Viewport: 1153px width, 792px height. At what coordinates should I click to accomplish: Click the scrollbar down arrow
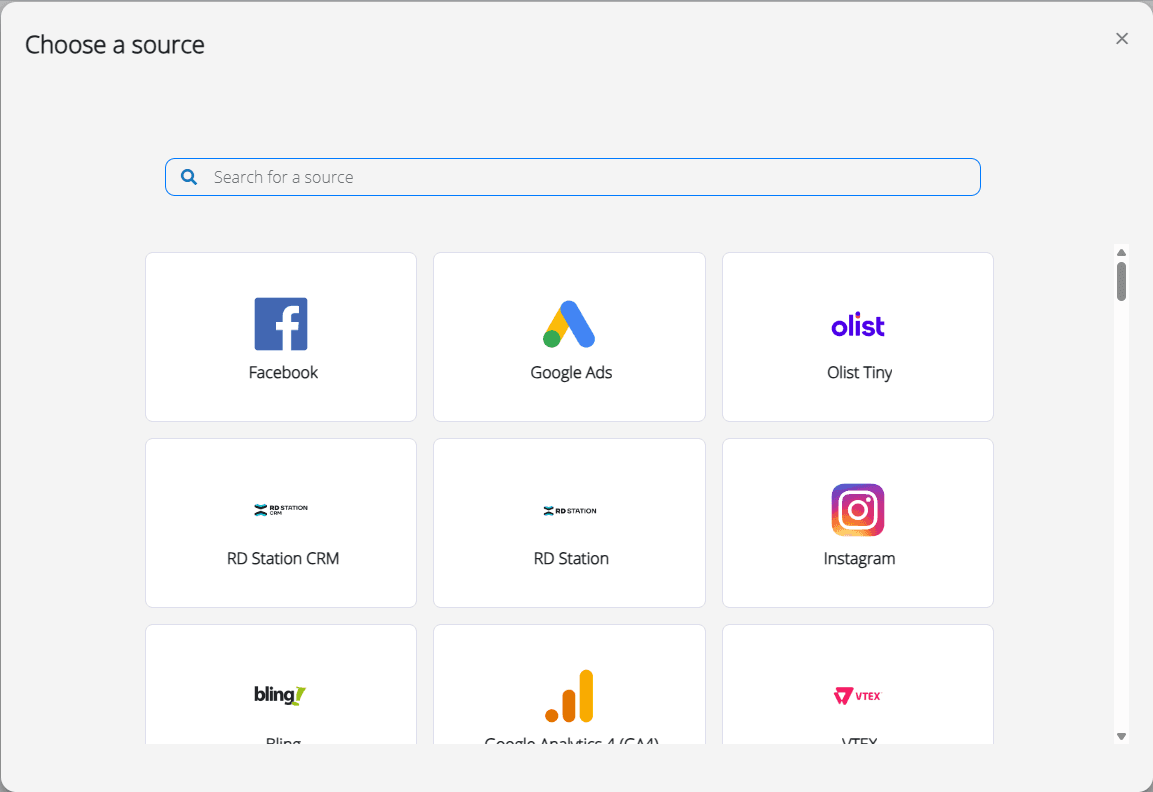[1121, 736]
